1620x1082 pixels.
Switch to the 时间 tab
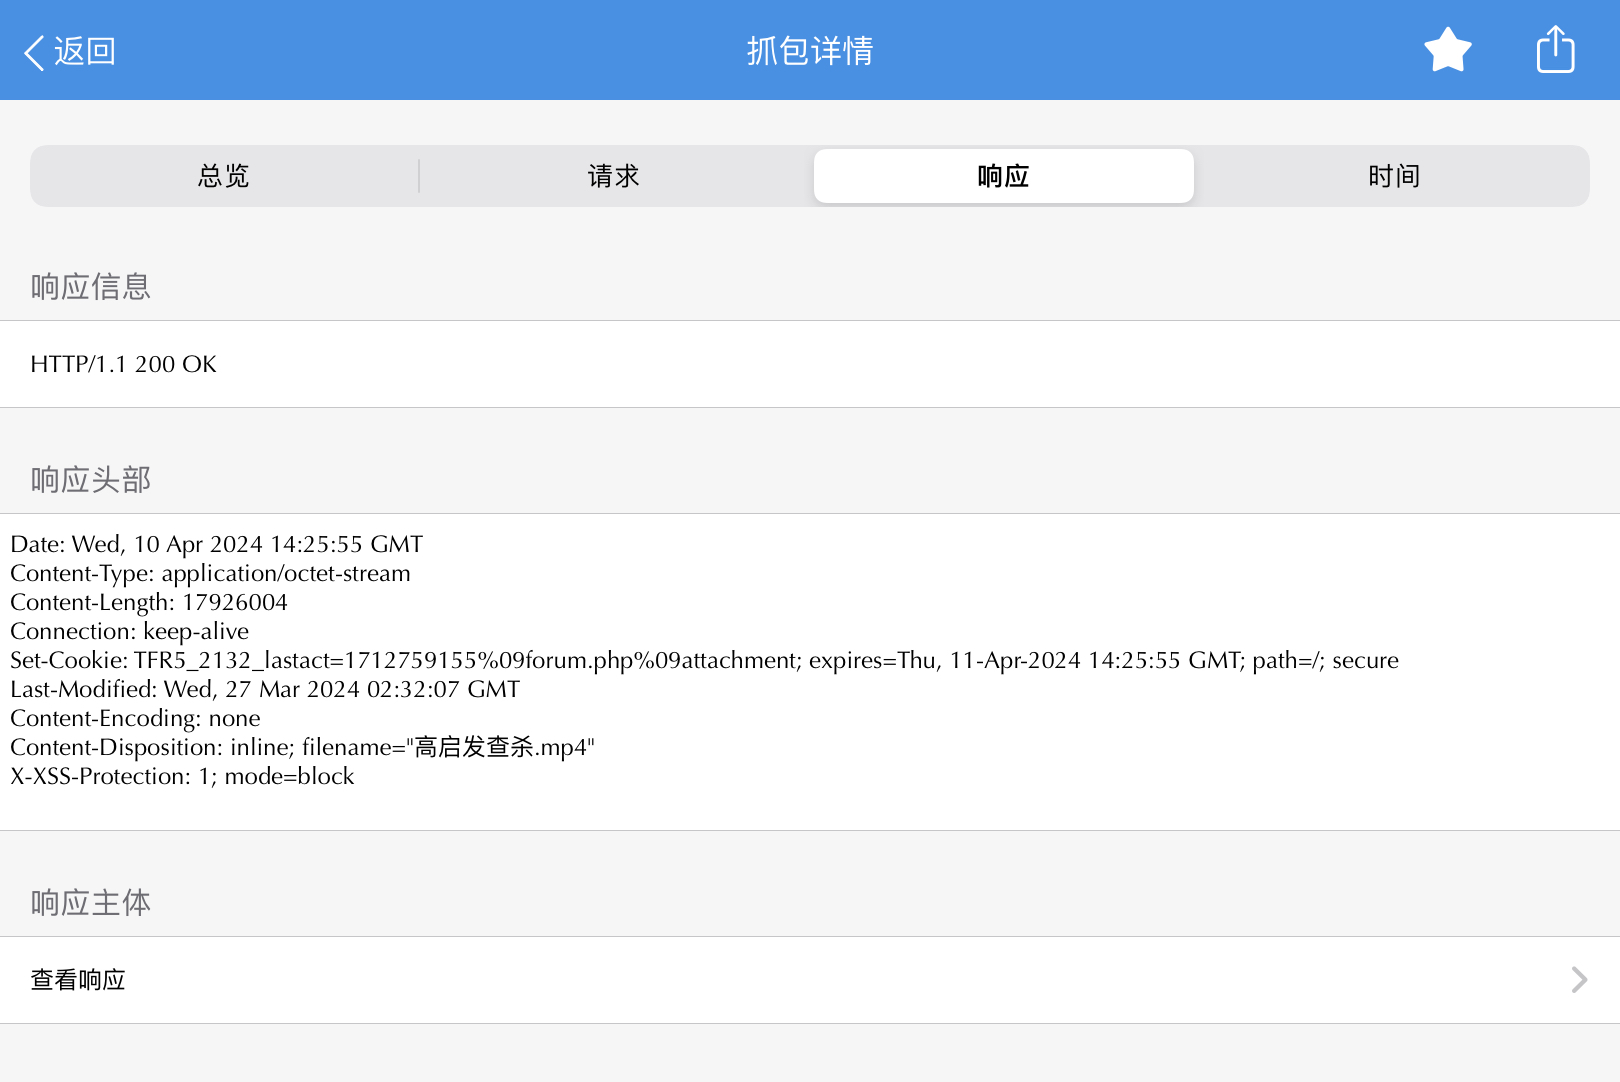[x=1394, y=176]
